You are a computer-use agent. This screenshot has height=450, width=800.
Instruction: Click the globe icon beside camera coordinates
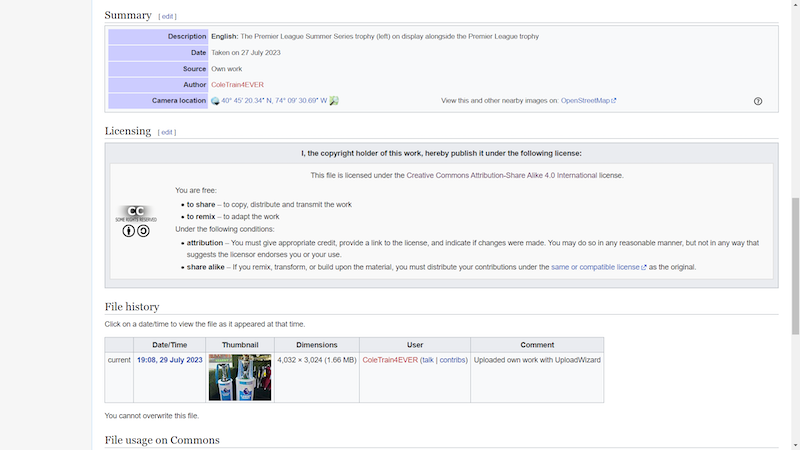(x=215, y=101)
